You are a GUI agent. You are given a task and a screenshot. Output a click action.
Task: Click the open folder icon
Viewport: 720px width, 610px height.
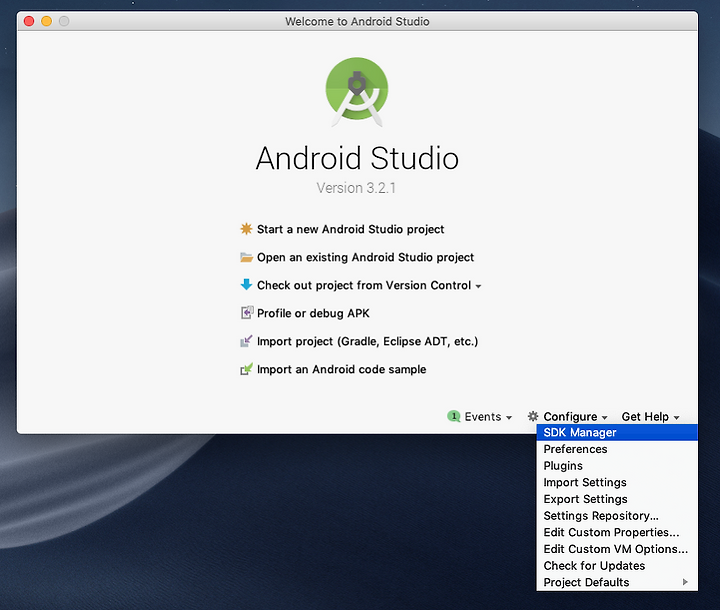(247, 257)
